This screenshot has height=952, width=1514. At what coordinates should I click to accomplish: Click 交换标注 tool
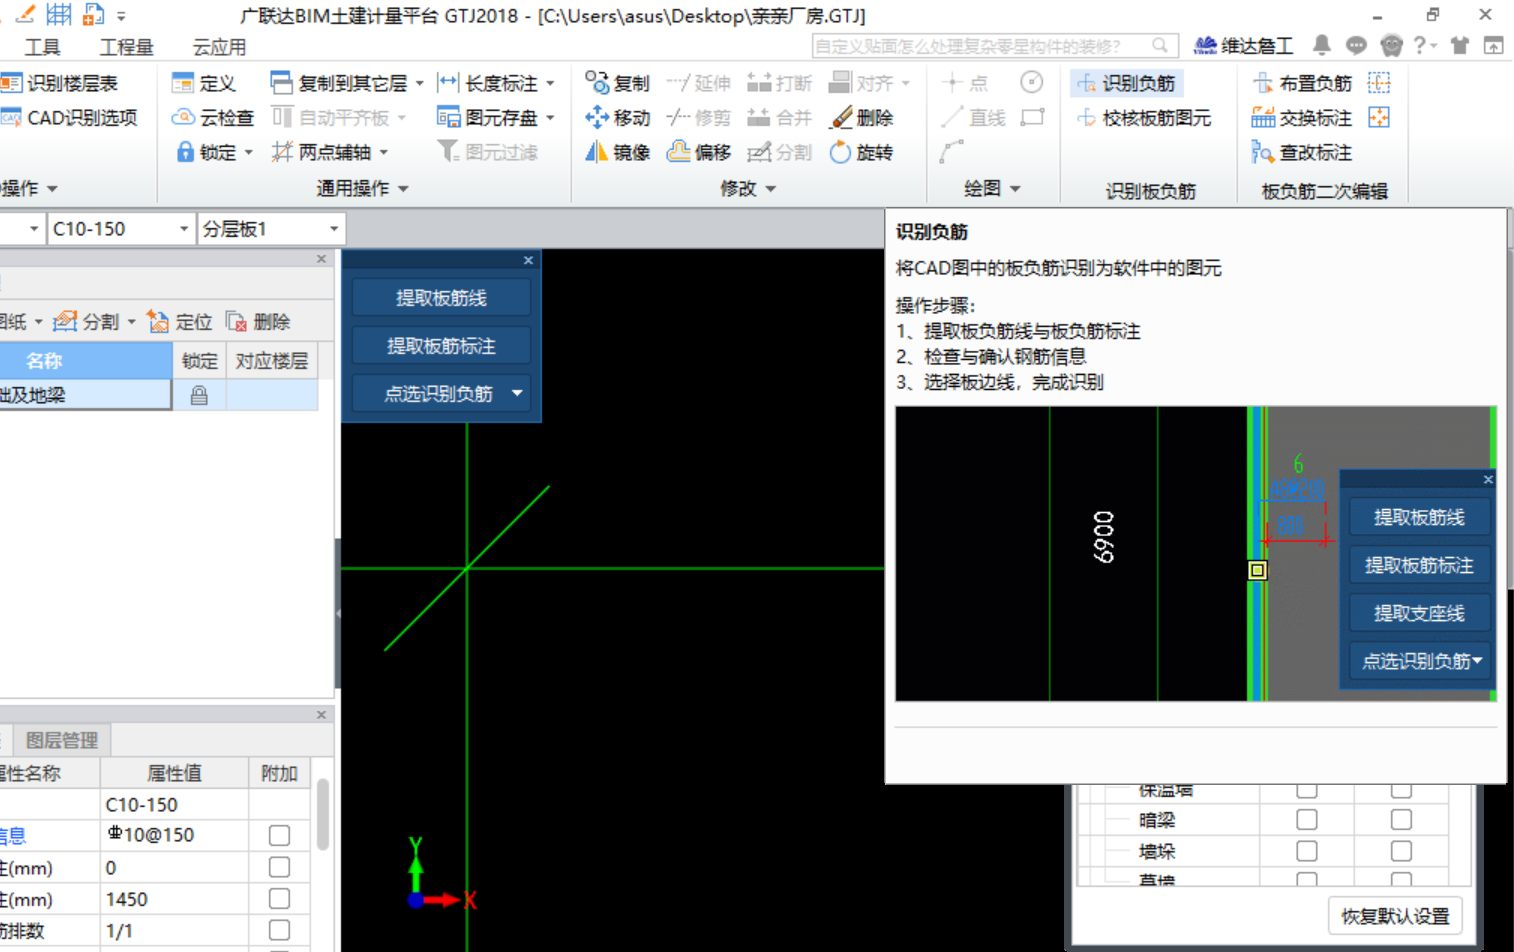1303,118
